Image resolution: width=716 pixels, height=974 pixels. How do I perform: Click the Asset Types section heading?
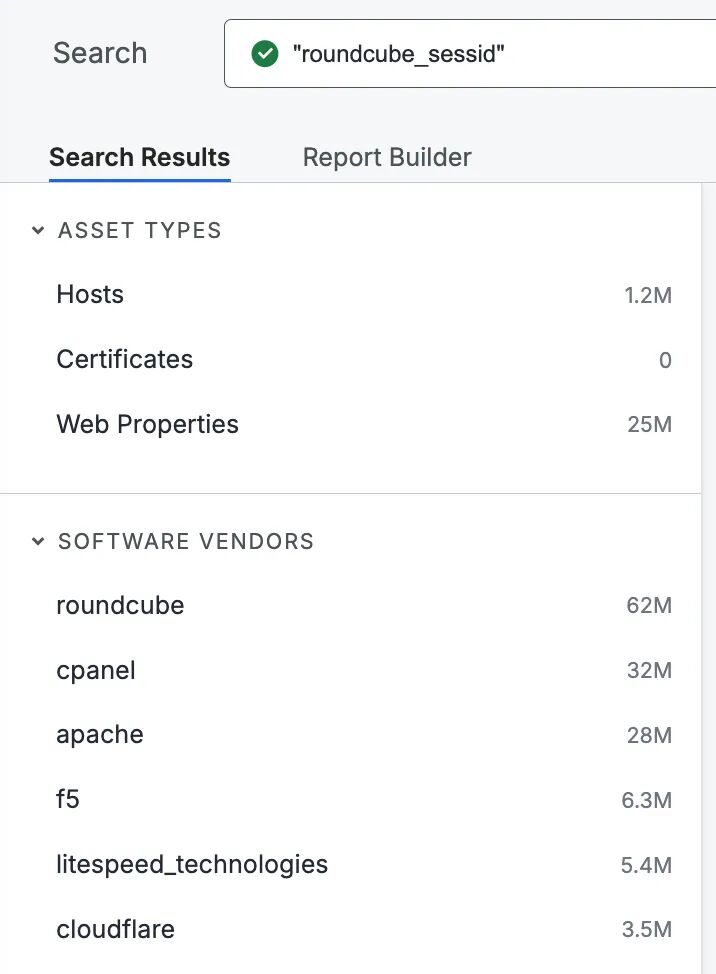click(140, 231)
